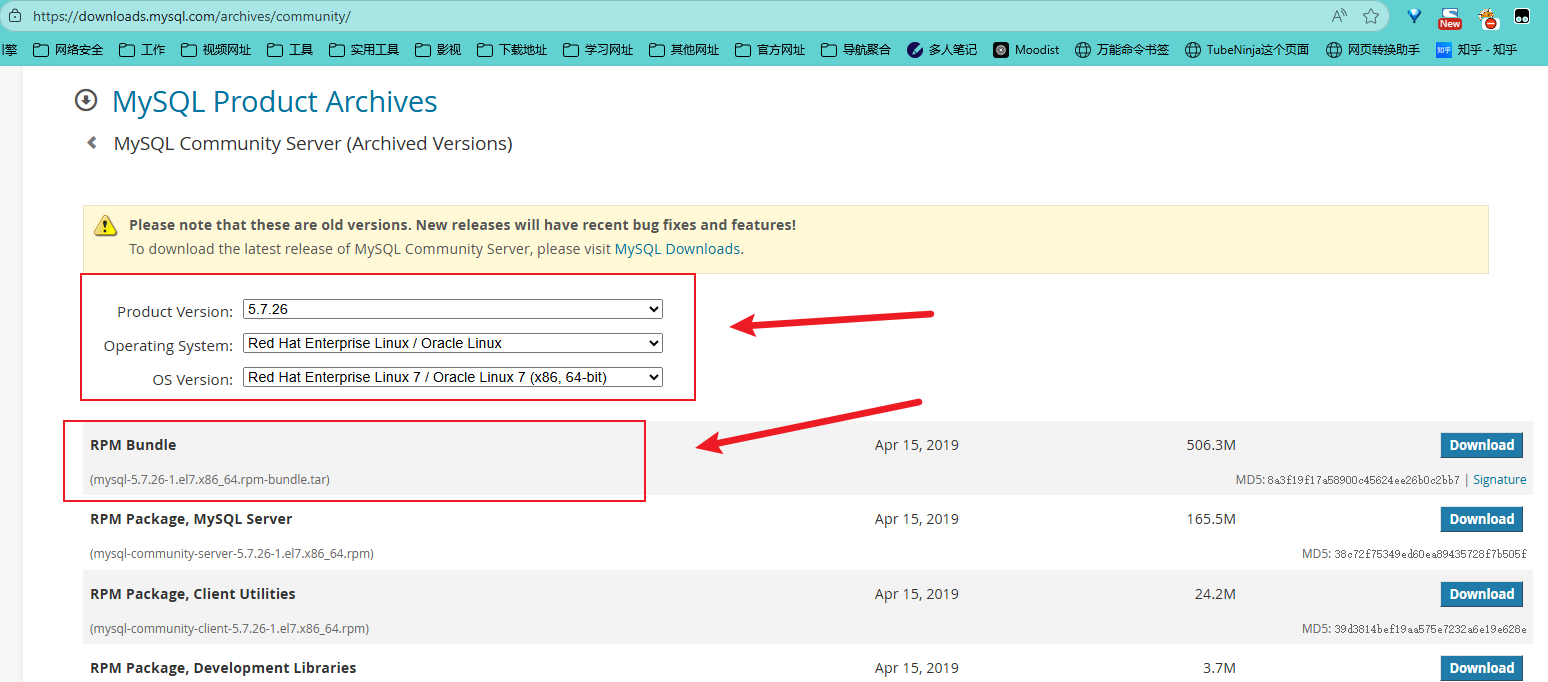Open the blocked extension with red minus badge

pos(1488,17)
